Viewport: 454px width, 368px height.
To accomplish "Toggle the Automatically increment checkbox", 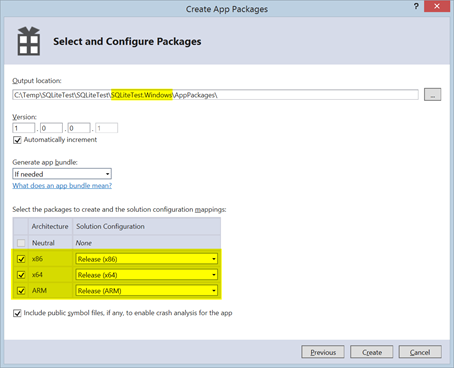I will tap(17, 140).
